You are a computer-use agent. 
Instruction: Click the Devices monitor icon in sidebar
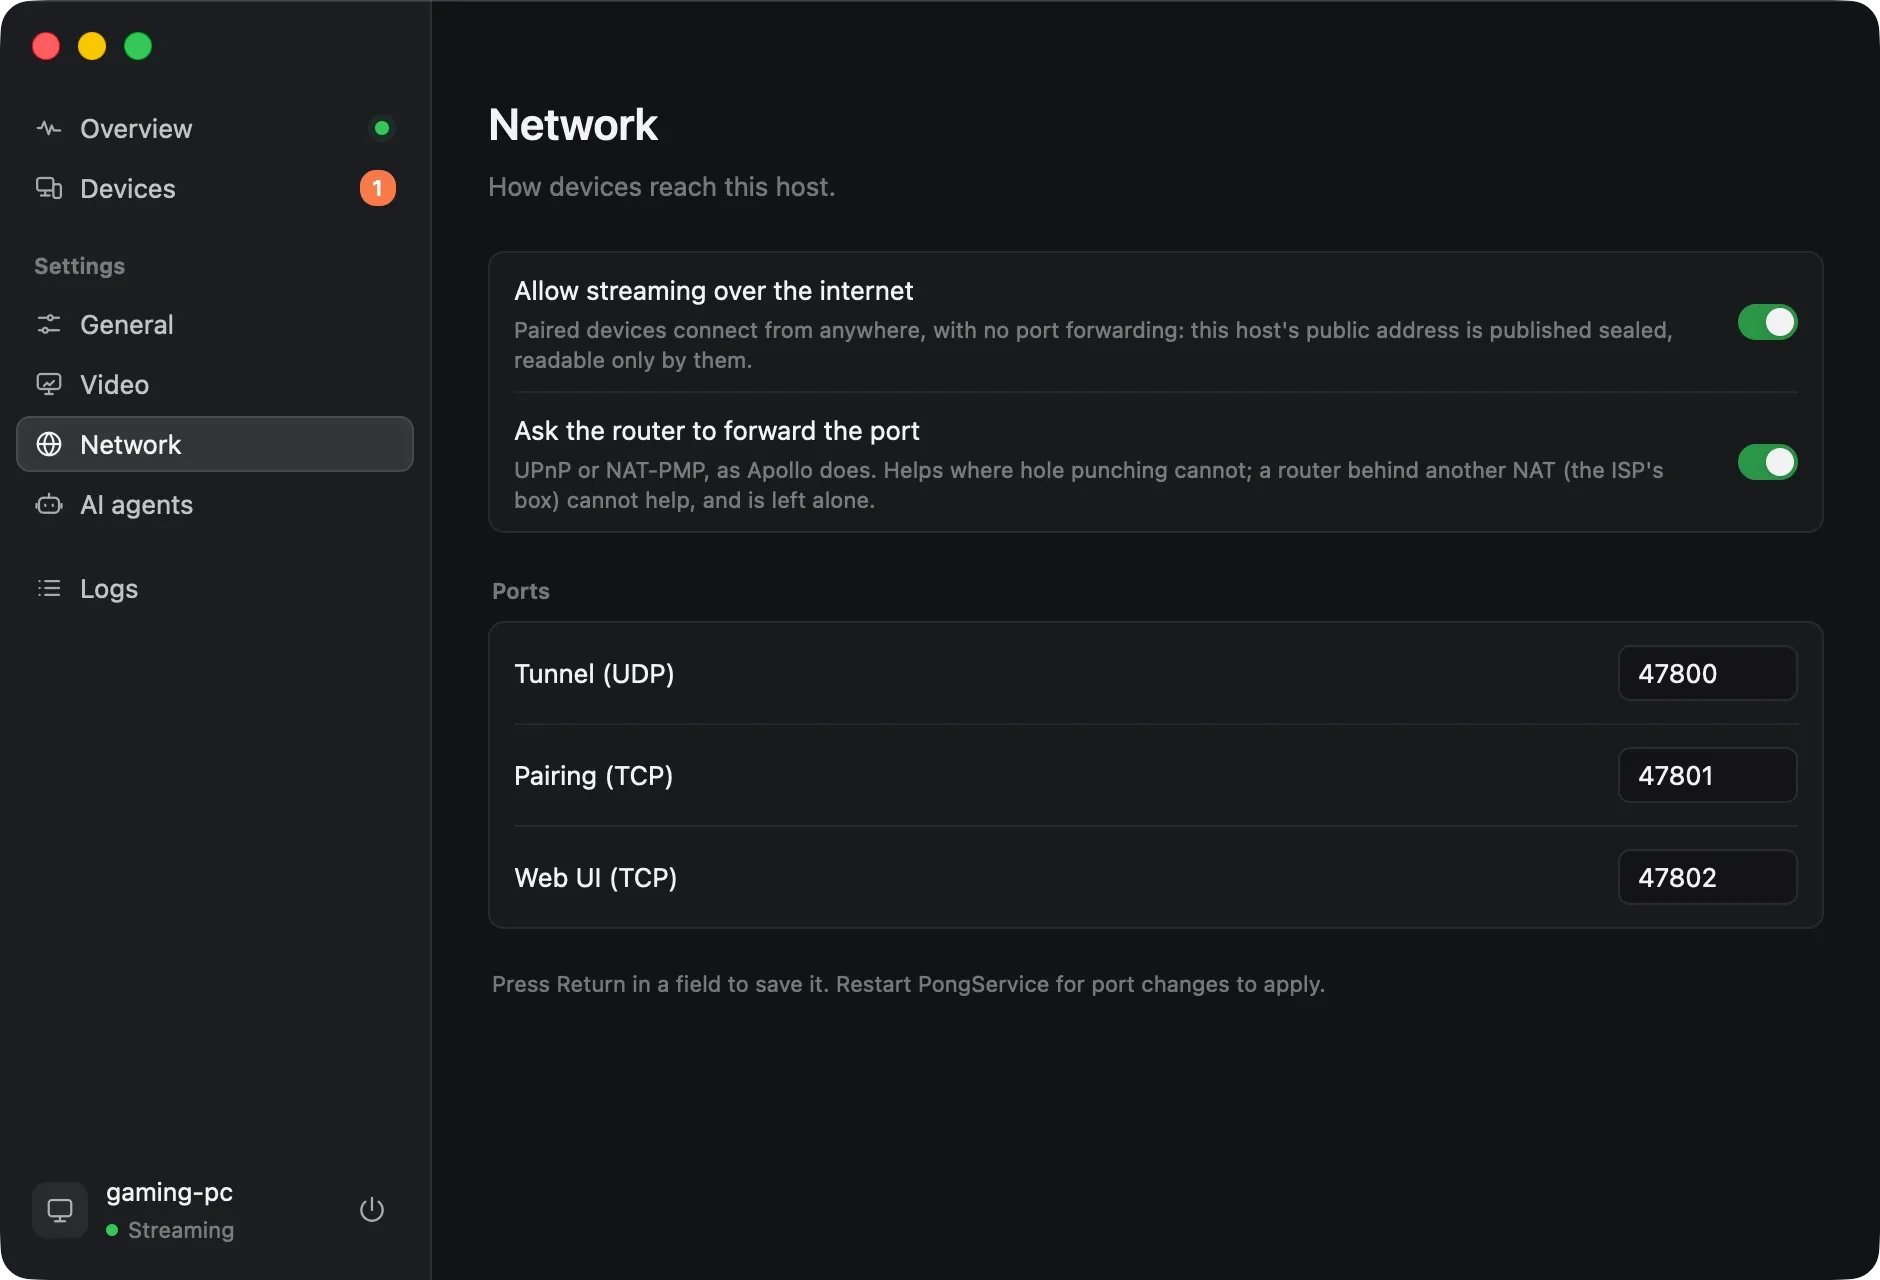pyautogui.click(x=49, y=188)
